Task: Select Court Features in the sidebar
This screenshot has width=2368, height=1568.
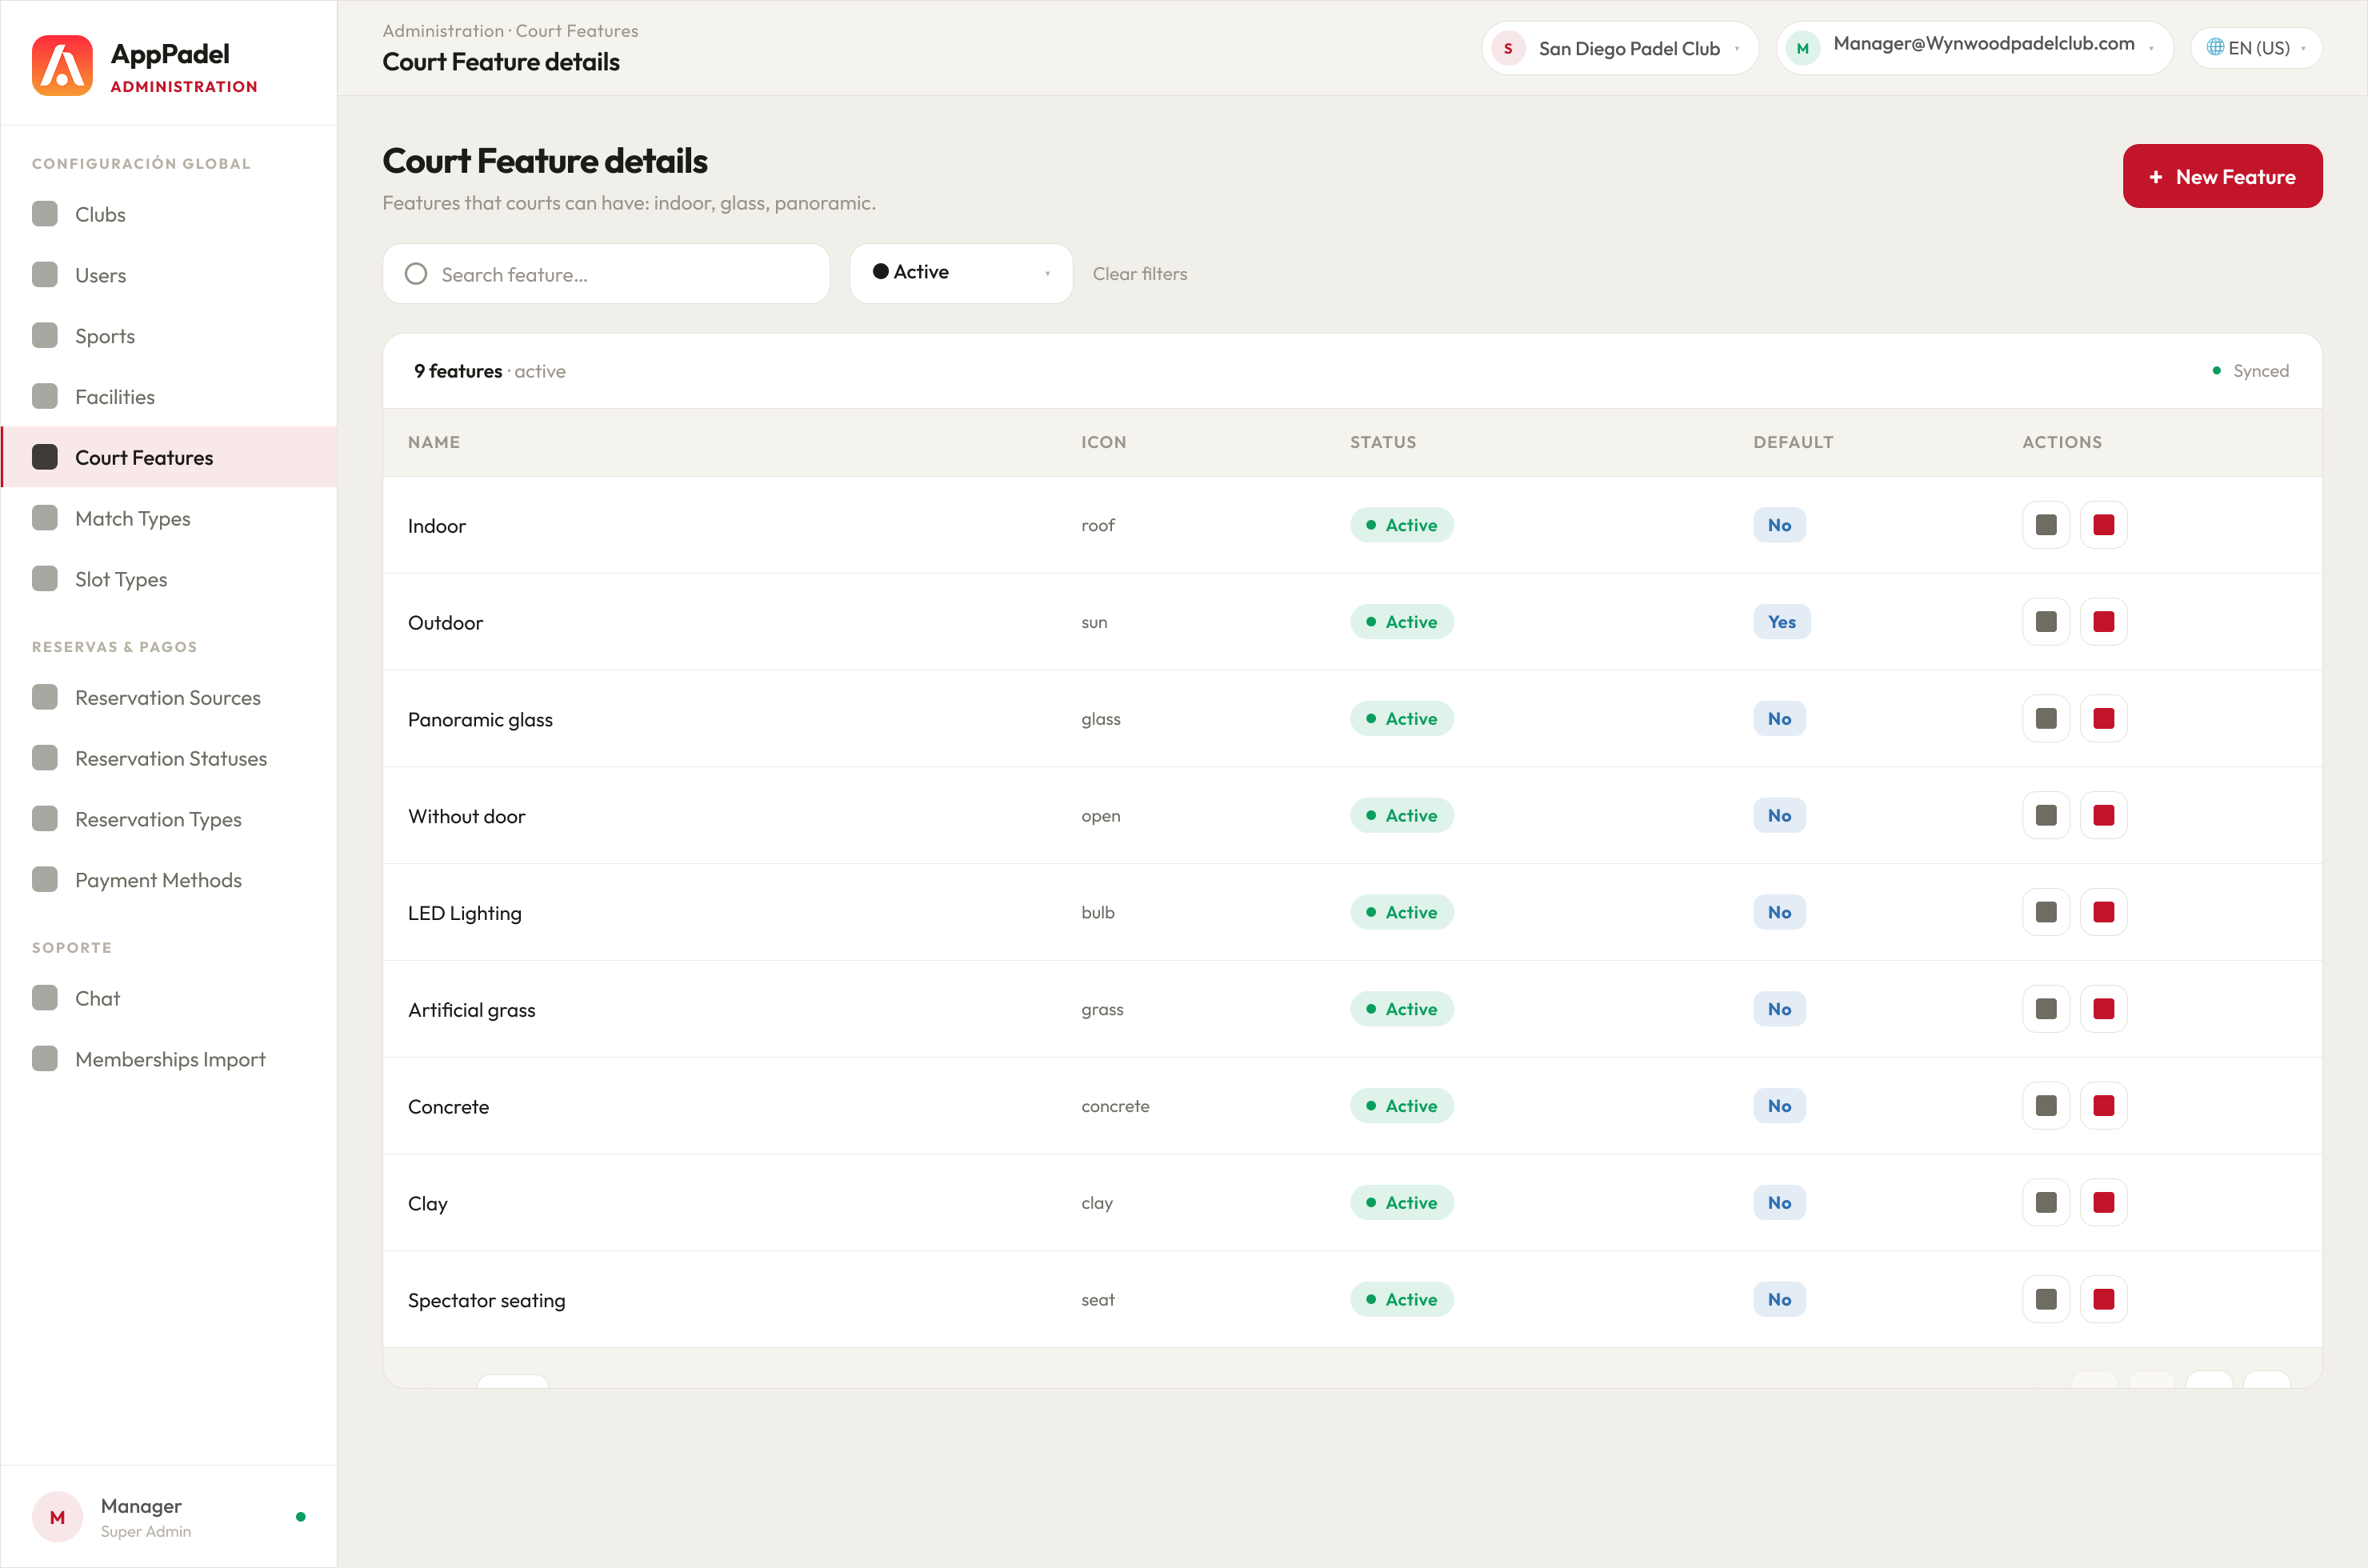Action: tap(168, 457)
